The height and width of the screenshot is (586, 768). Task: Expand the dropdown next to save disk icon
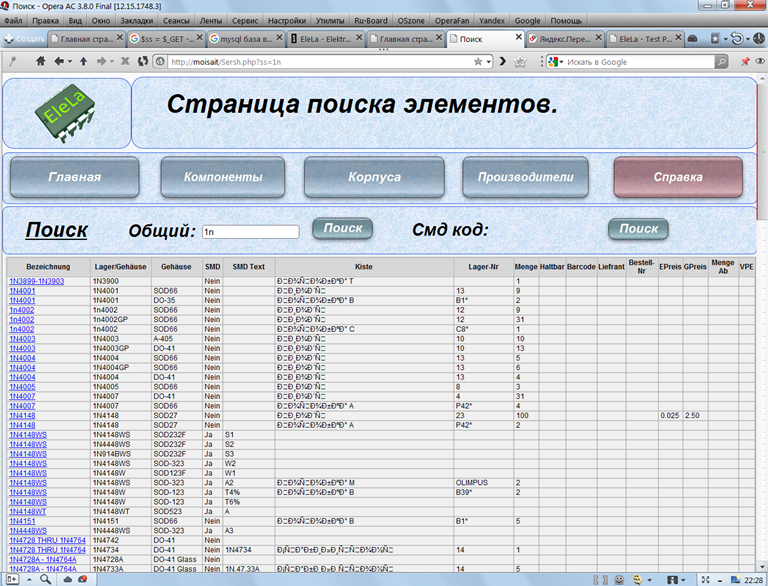683,580
